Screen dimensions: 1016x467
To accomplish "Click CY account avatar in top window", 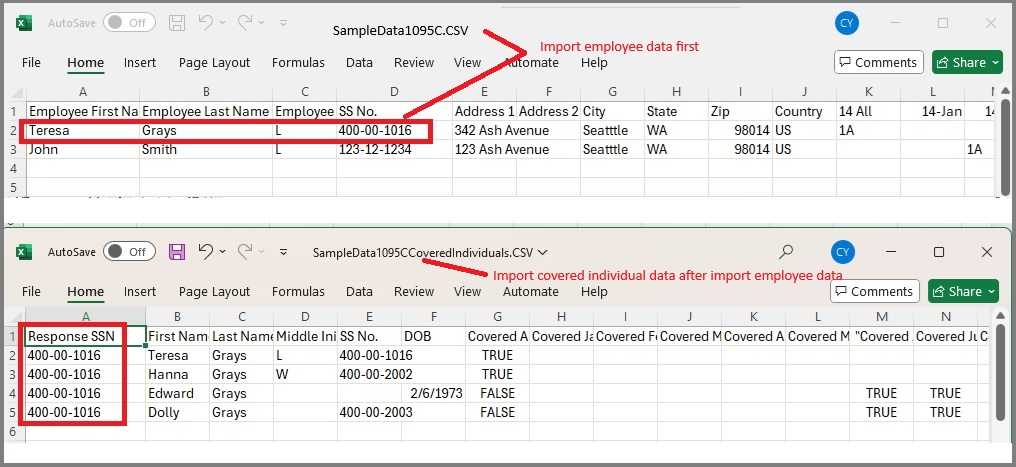I will click(846, 22).
